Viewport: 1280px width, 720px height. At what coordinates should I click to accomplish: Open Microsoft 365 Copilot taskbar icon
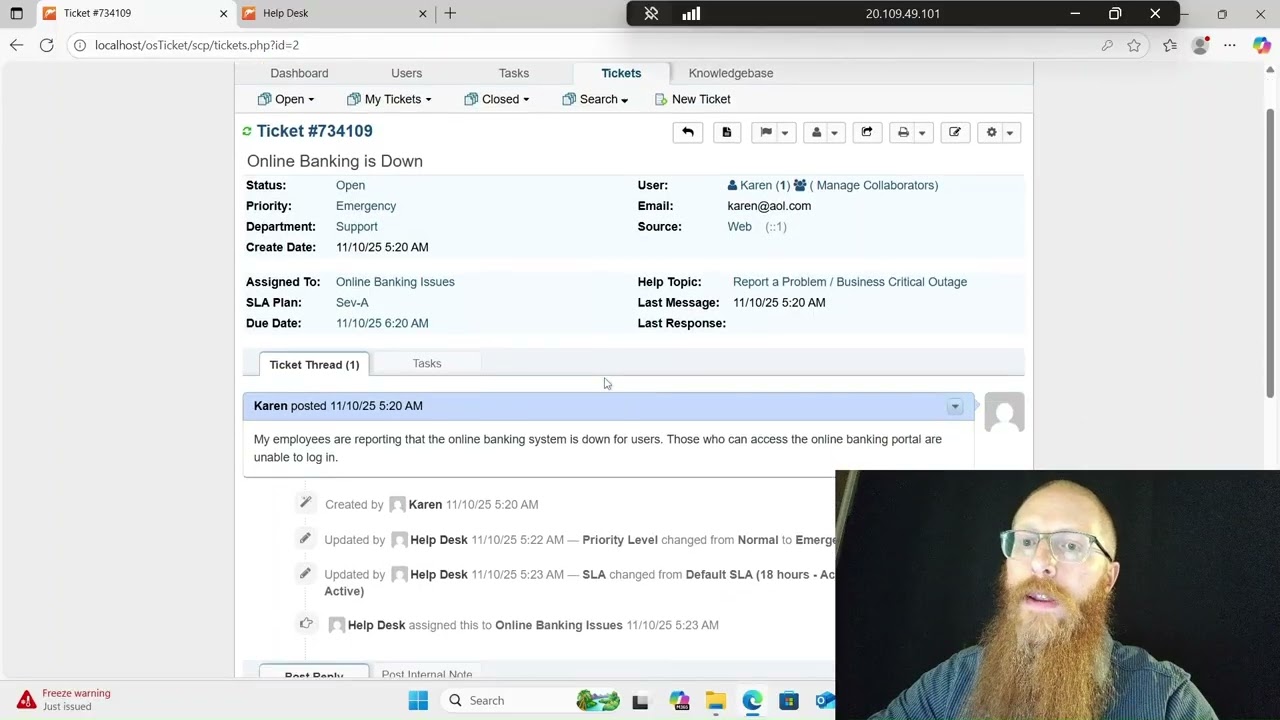pyautogui.click(x=679, y=700)
